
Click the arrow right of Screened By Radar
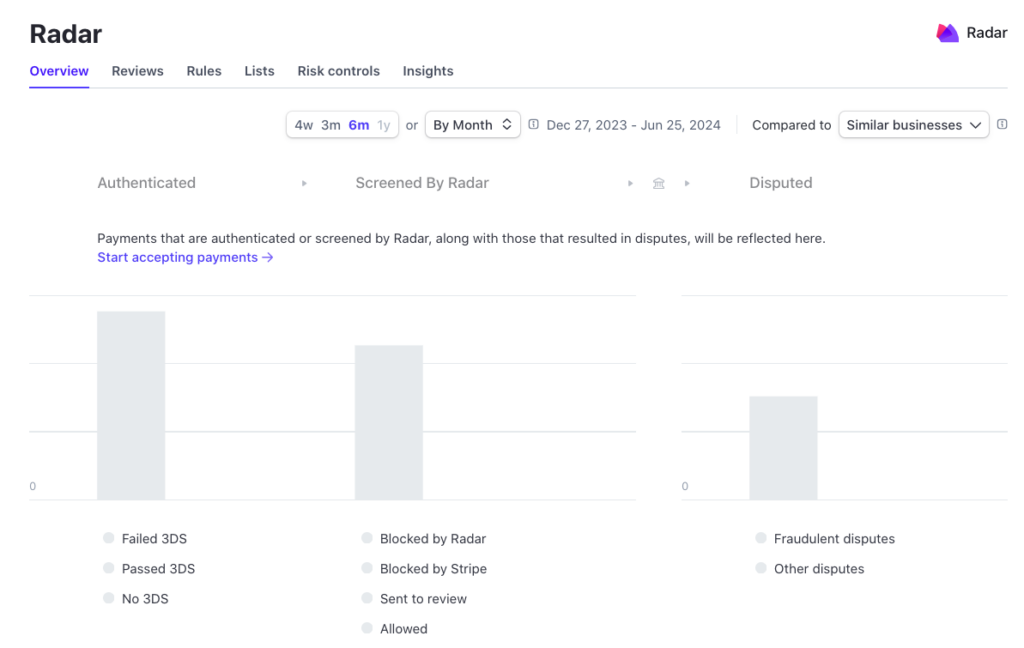pyautogui.click(x=630, y=184)
